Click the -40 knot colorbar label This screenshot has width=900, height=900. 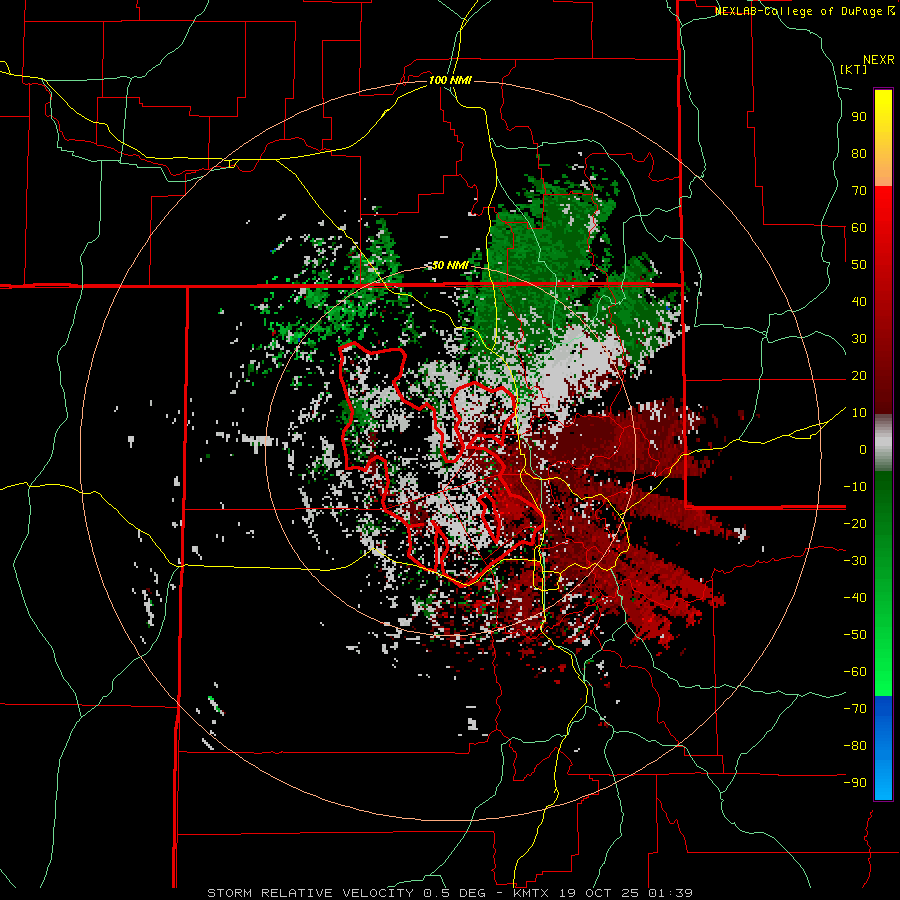(855, 598)
